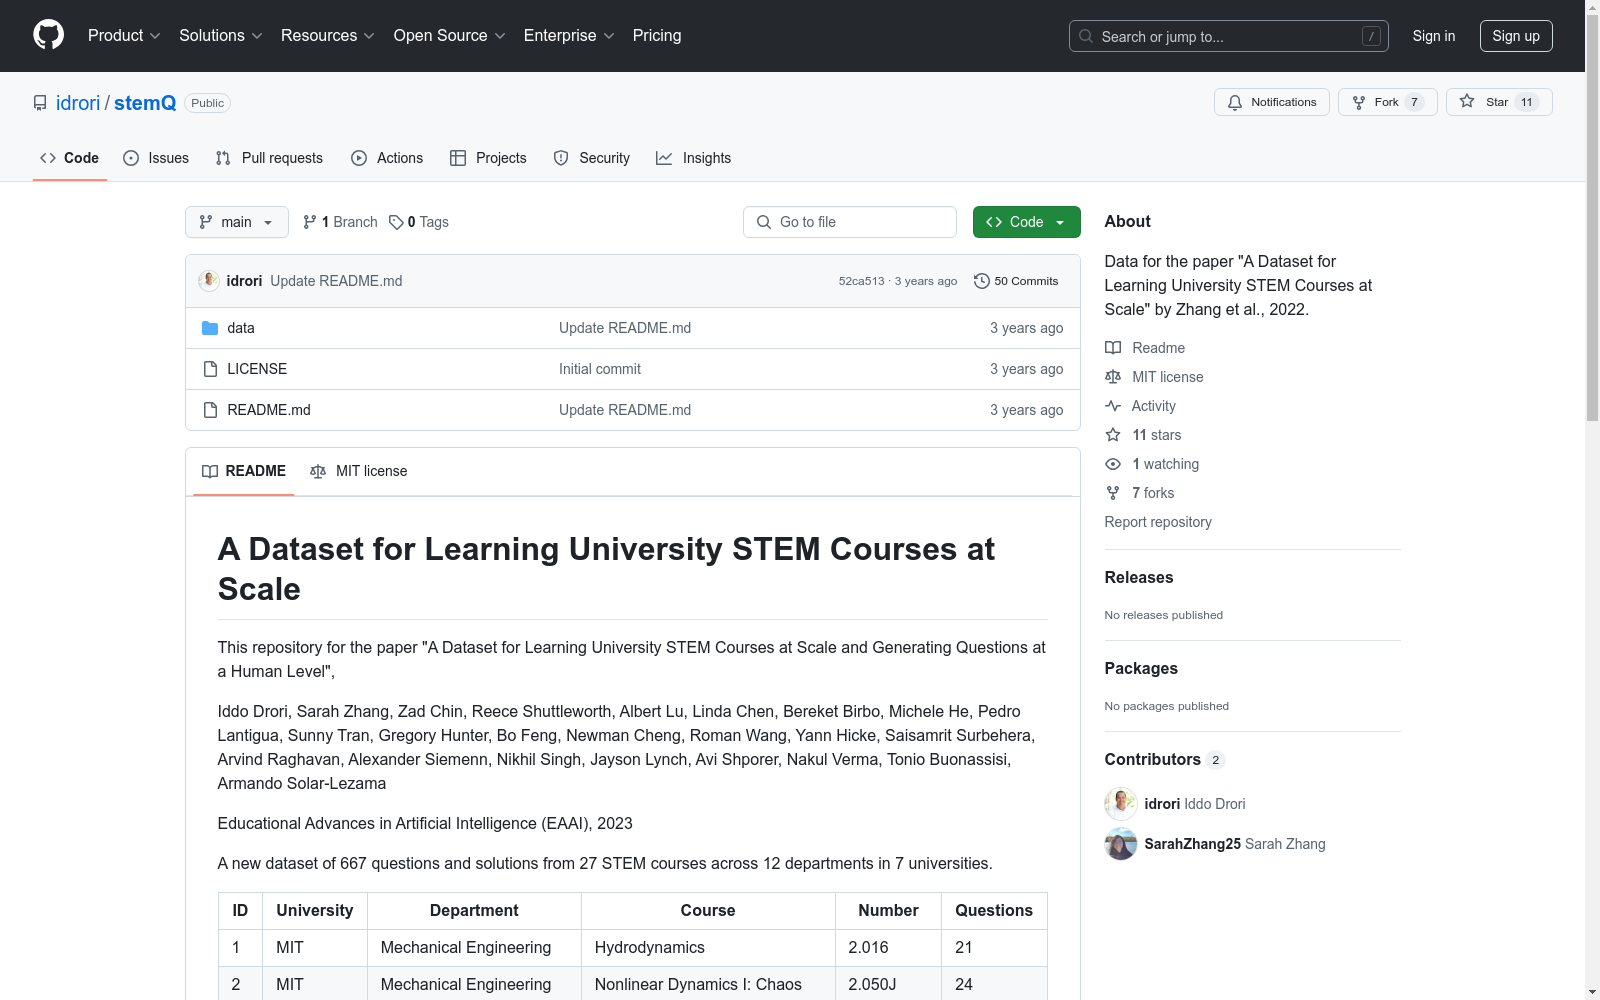The width and height of the screenshot is (1600, 1000).
Task: Open the Security tab
Action: [x=592, y=158]
